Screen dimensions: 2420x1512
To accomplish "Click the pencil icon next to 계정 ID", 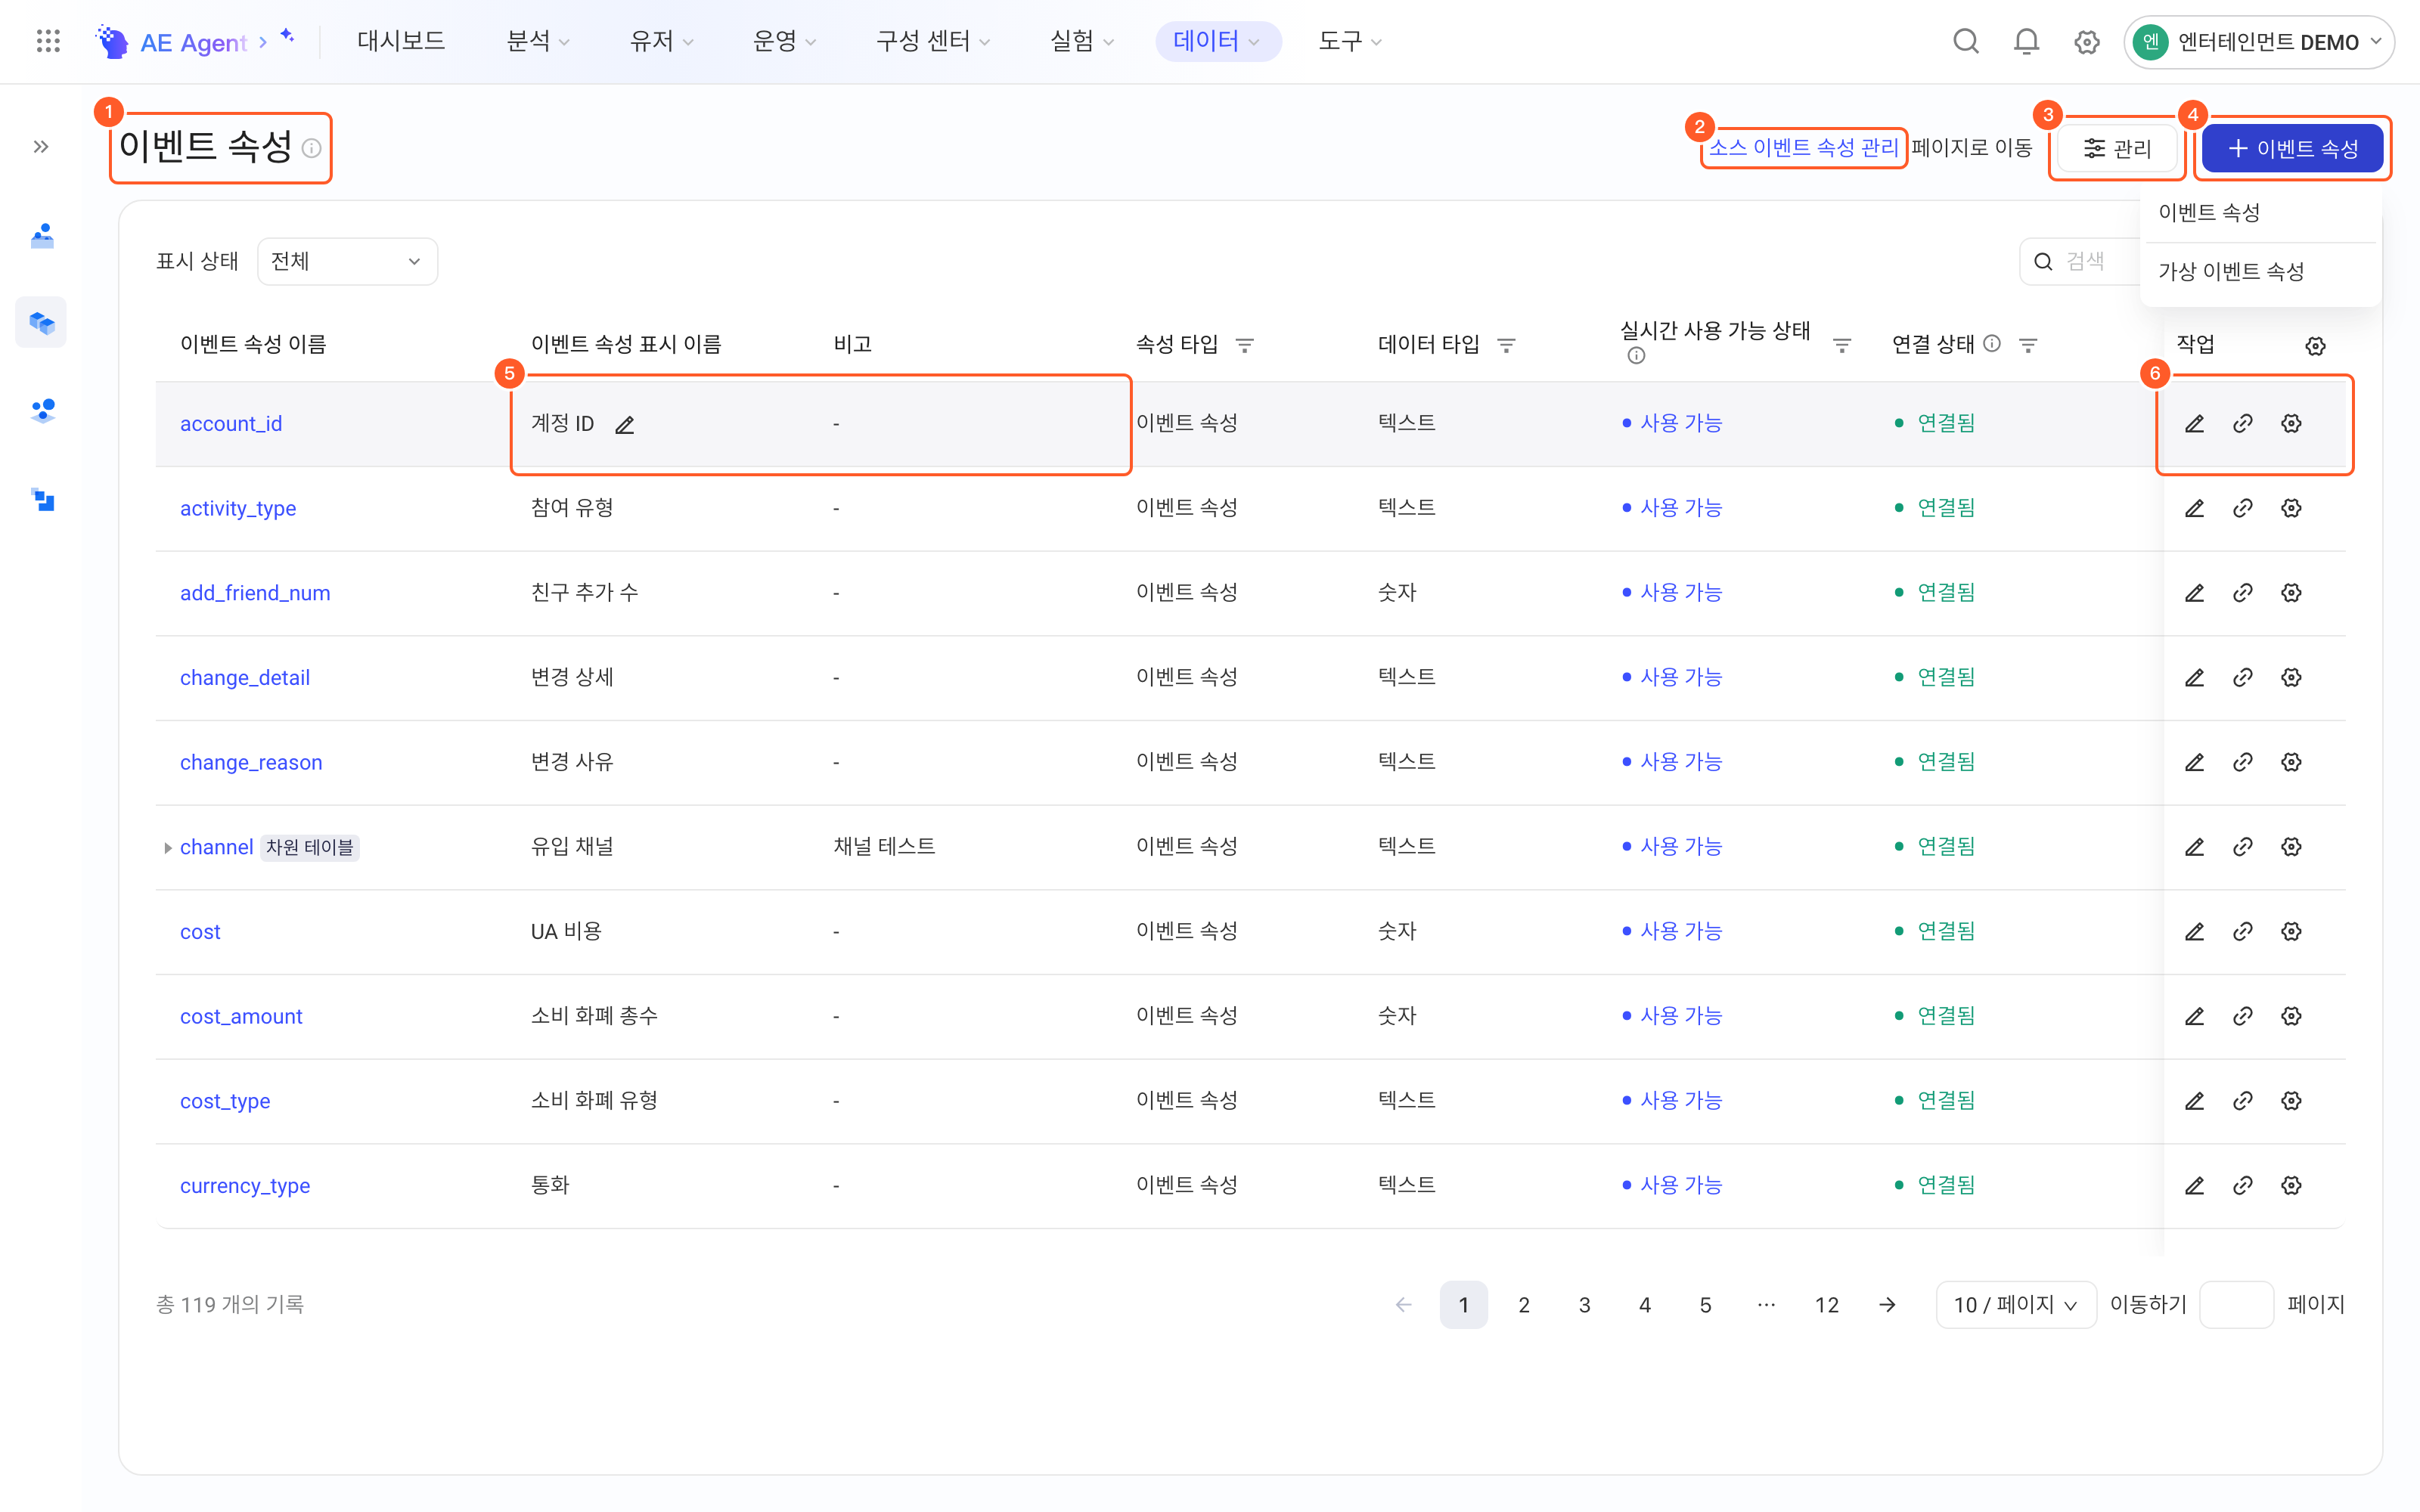I will tap(625, 425).
